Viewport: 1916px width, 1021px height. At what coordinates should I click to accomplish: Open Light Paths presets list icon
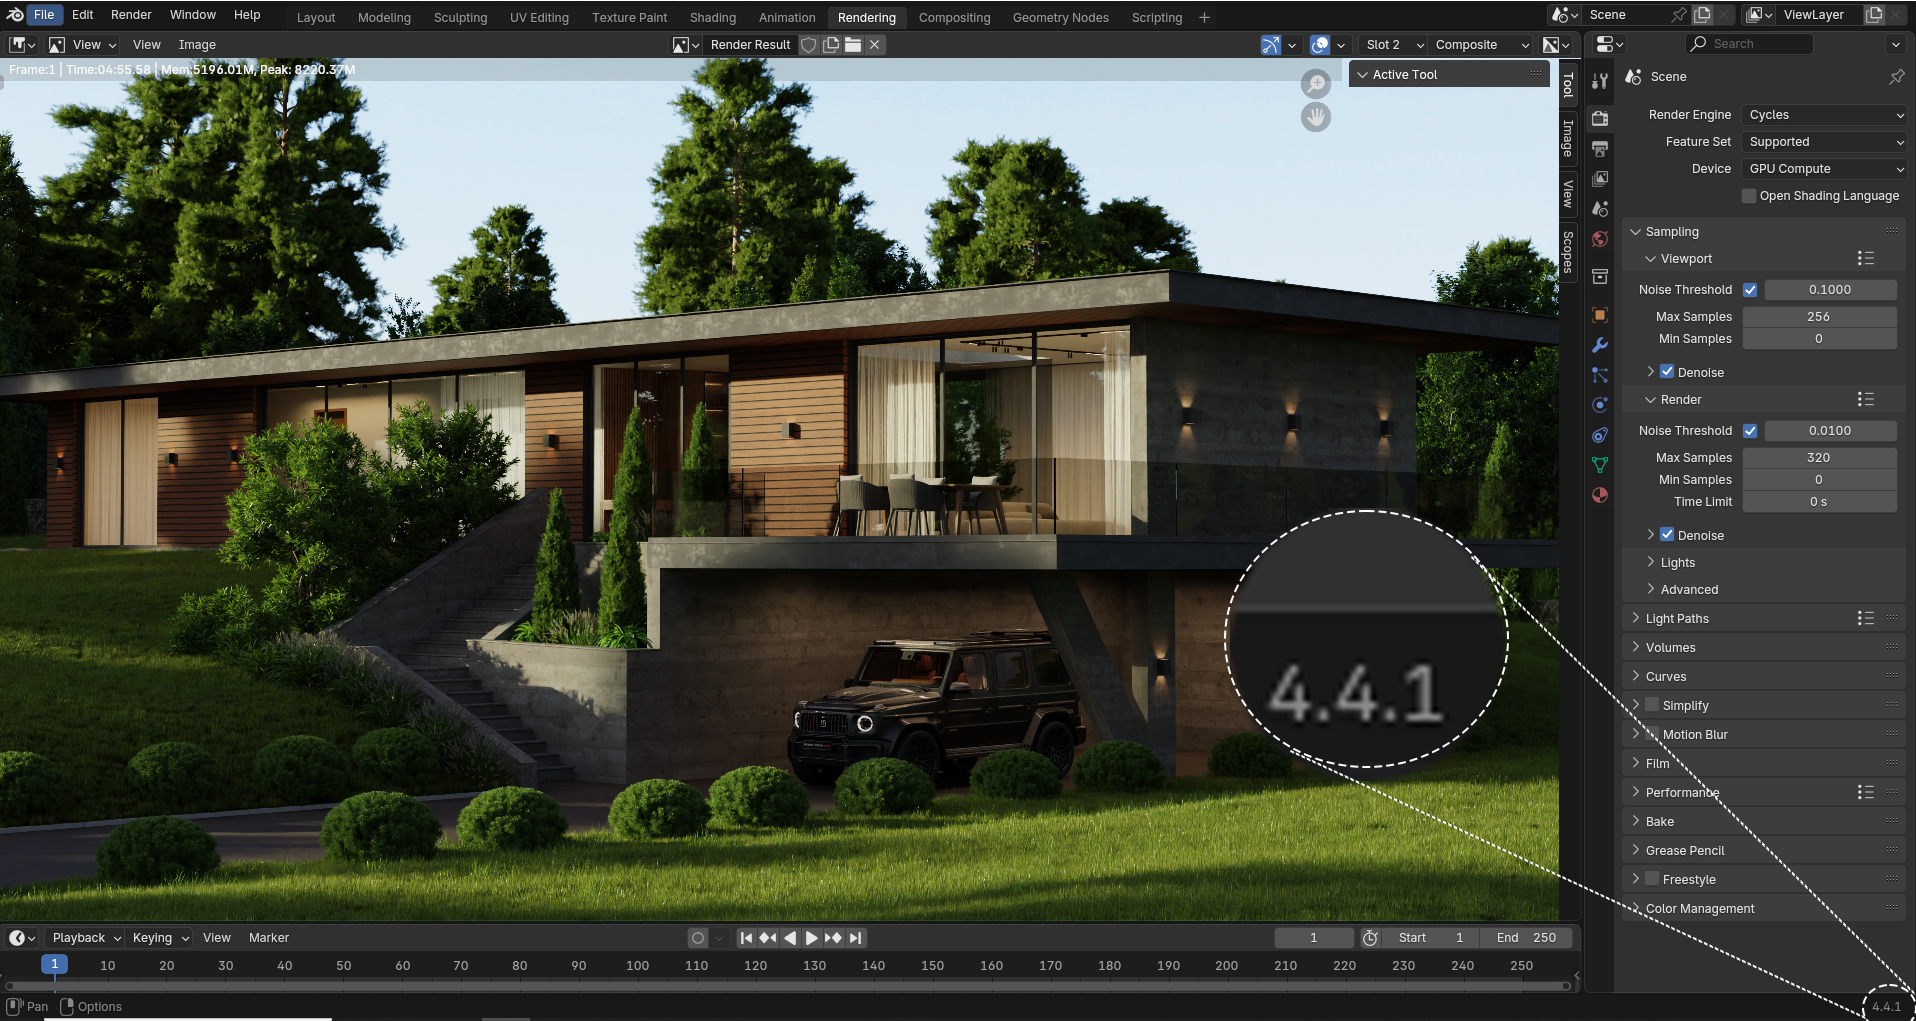[1865, 619]
